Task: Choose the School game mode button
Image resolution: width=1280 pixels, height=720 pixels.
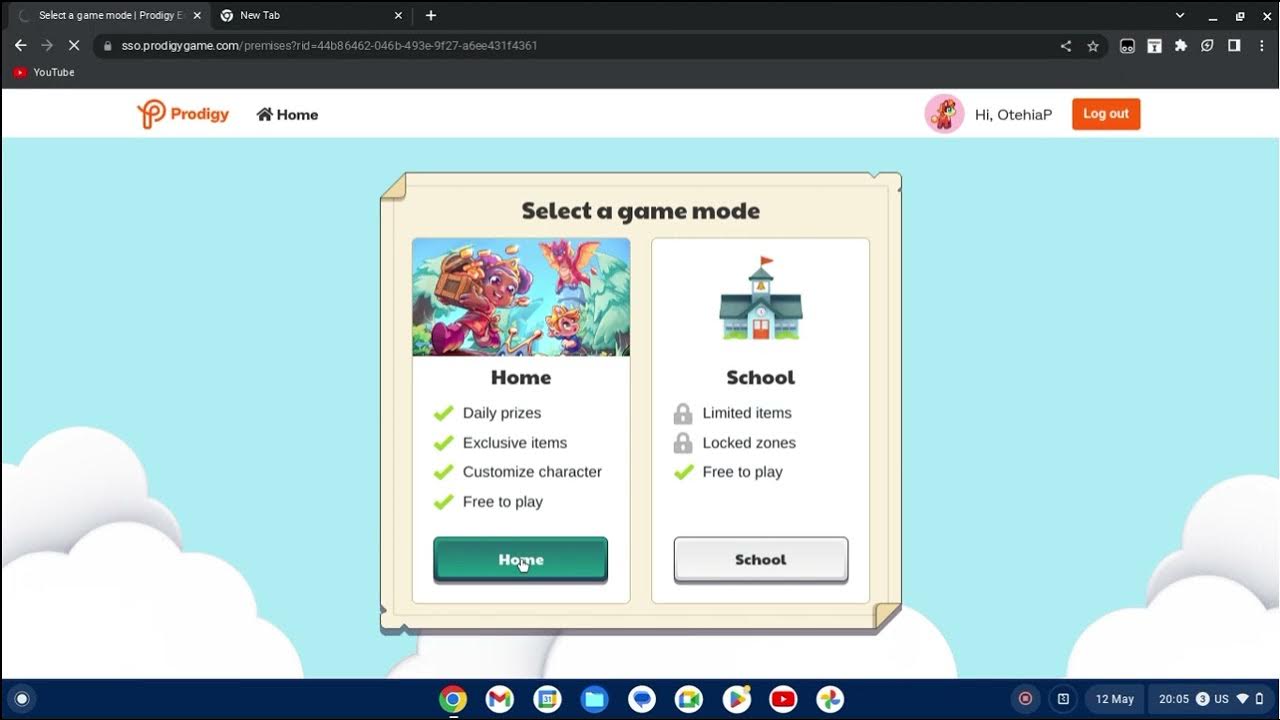Action: click(x=761, y=560)
